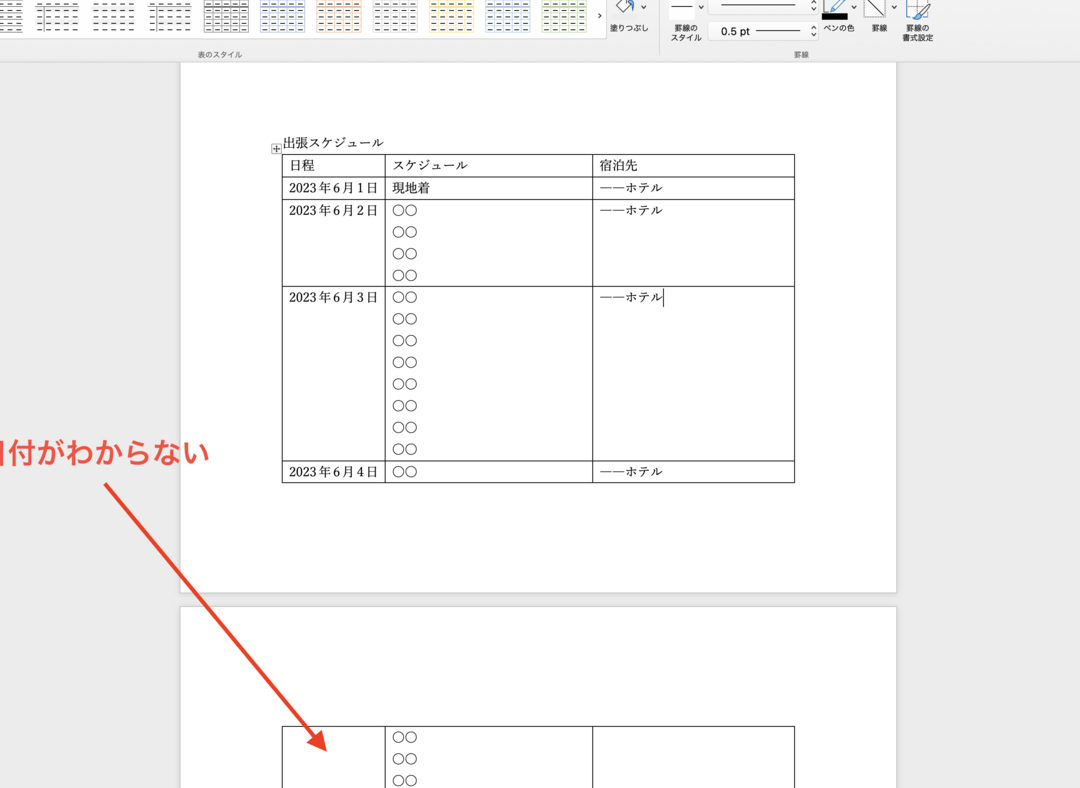This screenshot has width=1080, height=788.
Task: Click the Pen Color (ペンの色) icon
Action: tap(835, 6)
